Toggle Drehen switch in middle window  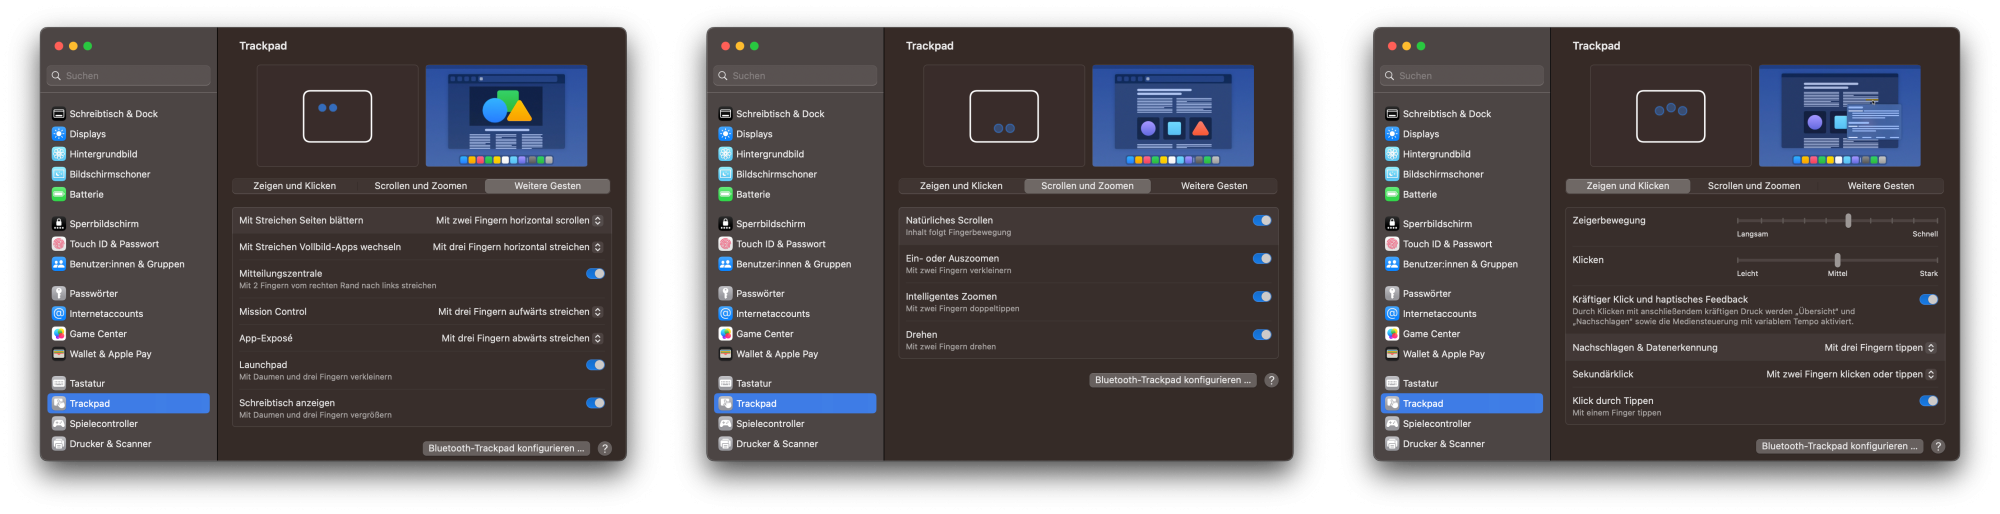(x=1262, y=335)
